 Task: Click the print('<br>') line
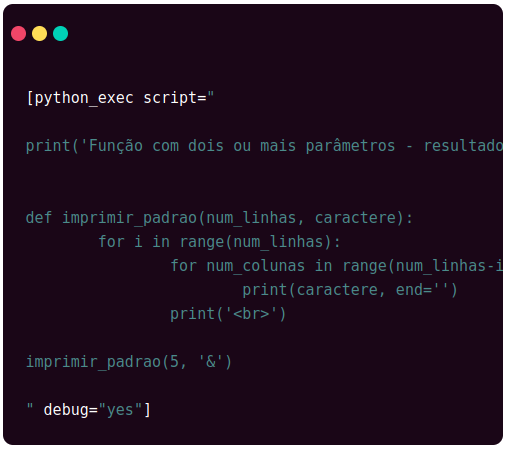tap(228, 314)
